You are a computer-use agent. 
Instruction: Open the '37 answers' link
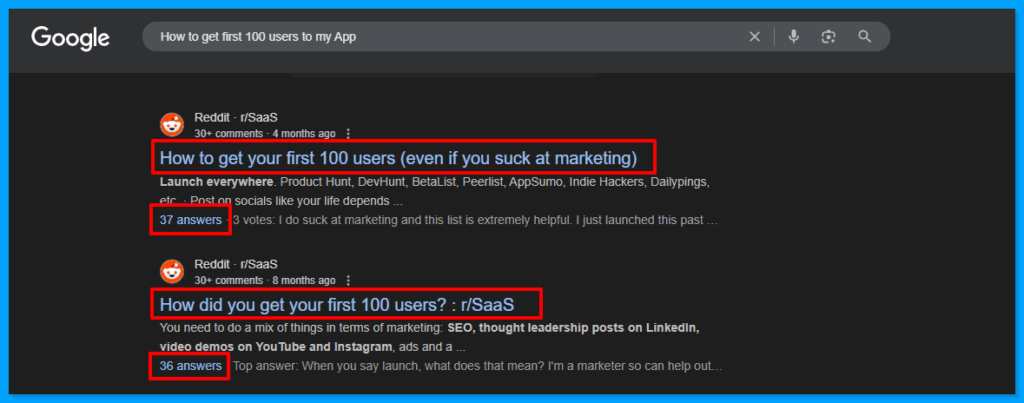(191, 220)
